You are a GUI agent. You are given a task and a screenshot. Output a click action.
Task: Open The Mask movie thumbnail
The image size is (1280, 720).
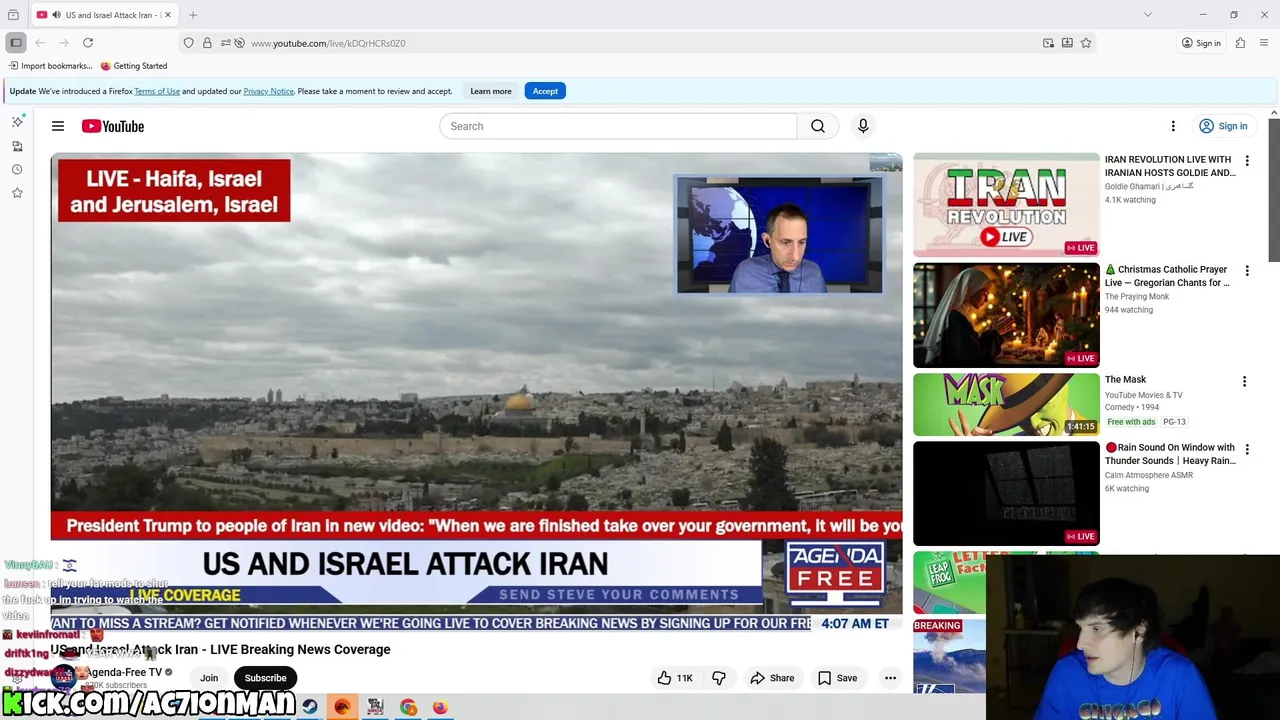(1006, 405)
